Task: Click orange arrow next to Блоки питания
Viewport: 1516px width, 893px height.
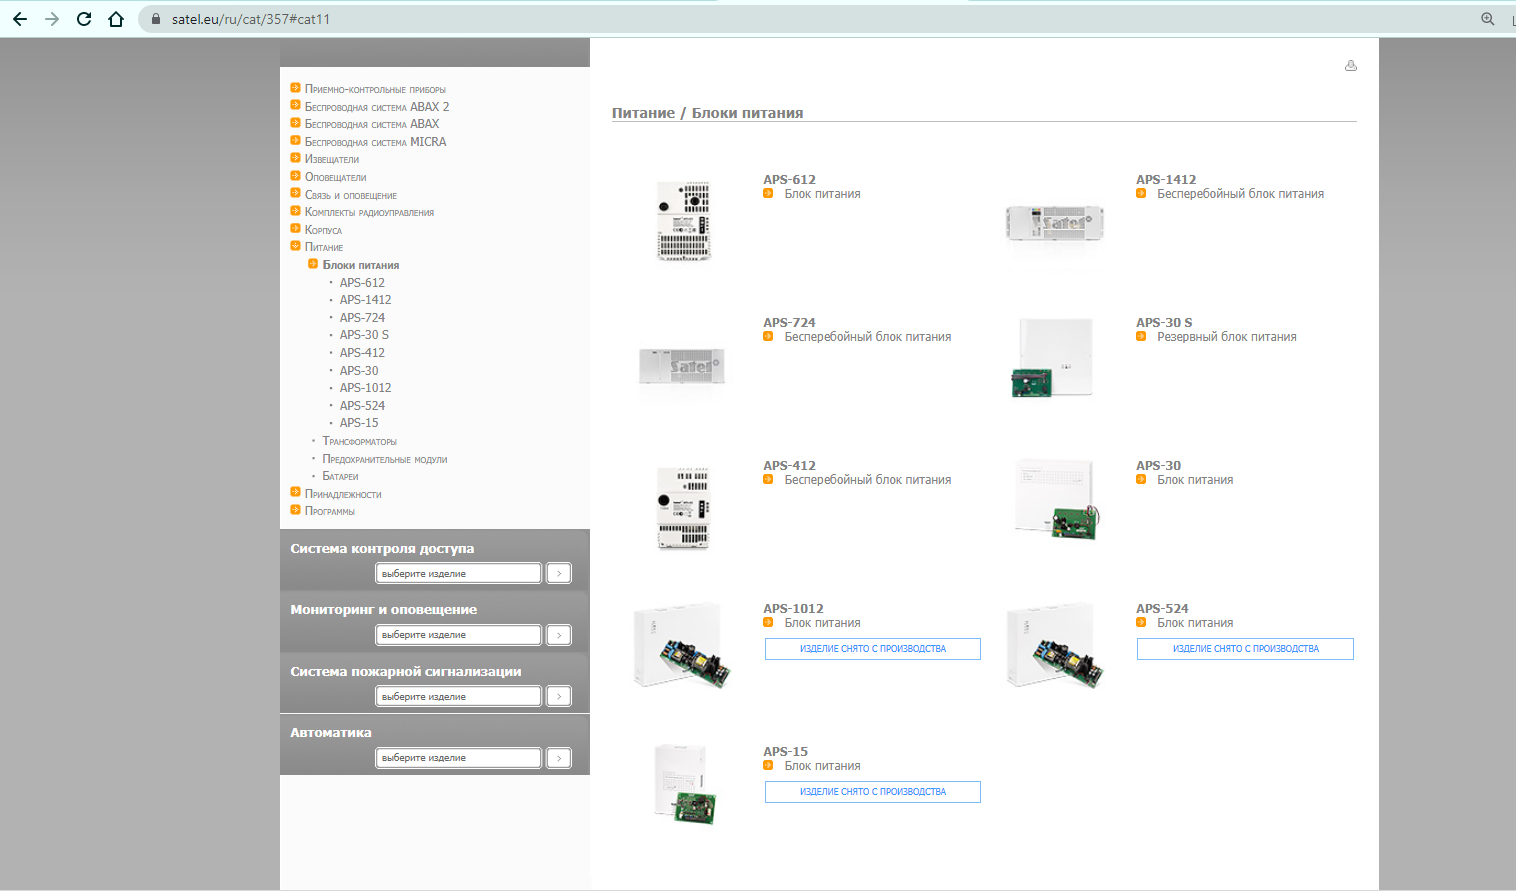Action: pos(313,264)
